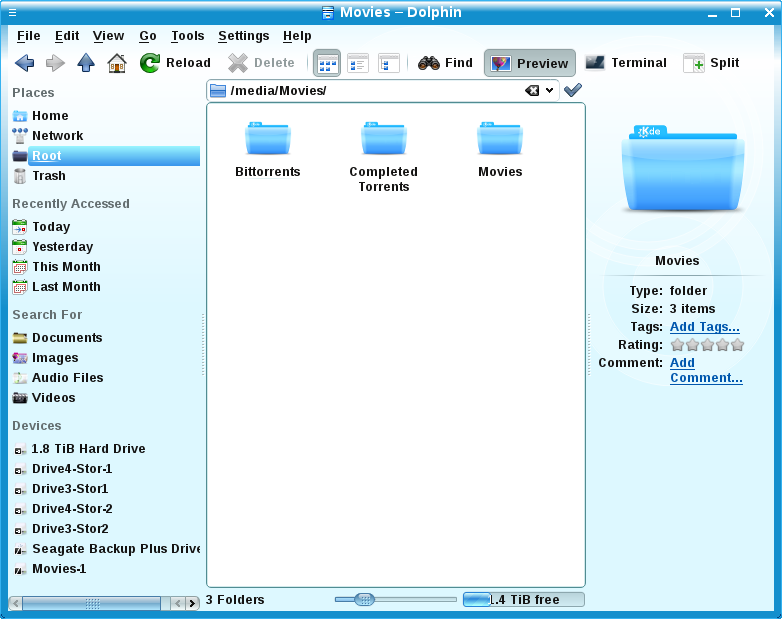
Task: Go to Home folder via toolbar icon
Action: click(117, 63)
